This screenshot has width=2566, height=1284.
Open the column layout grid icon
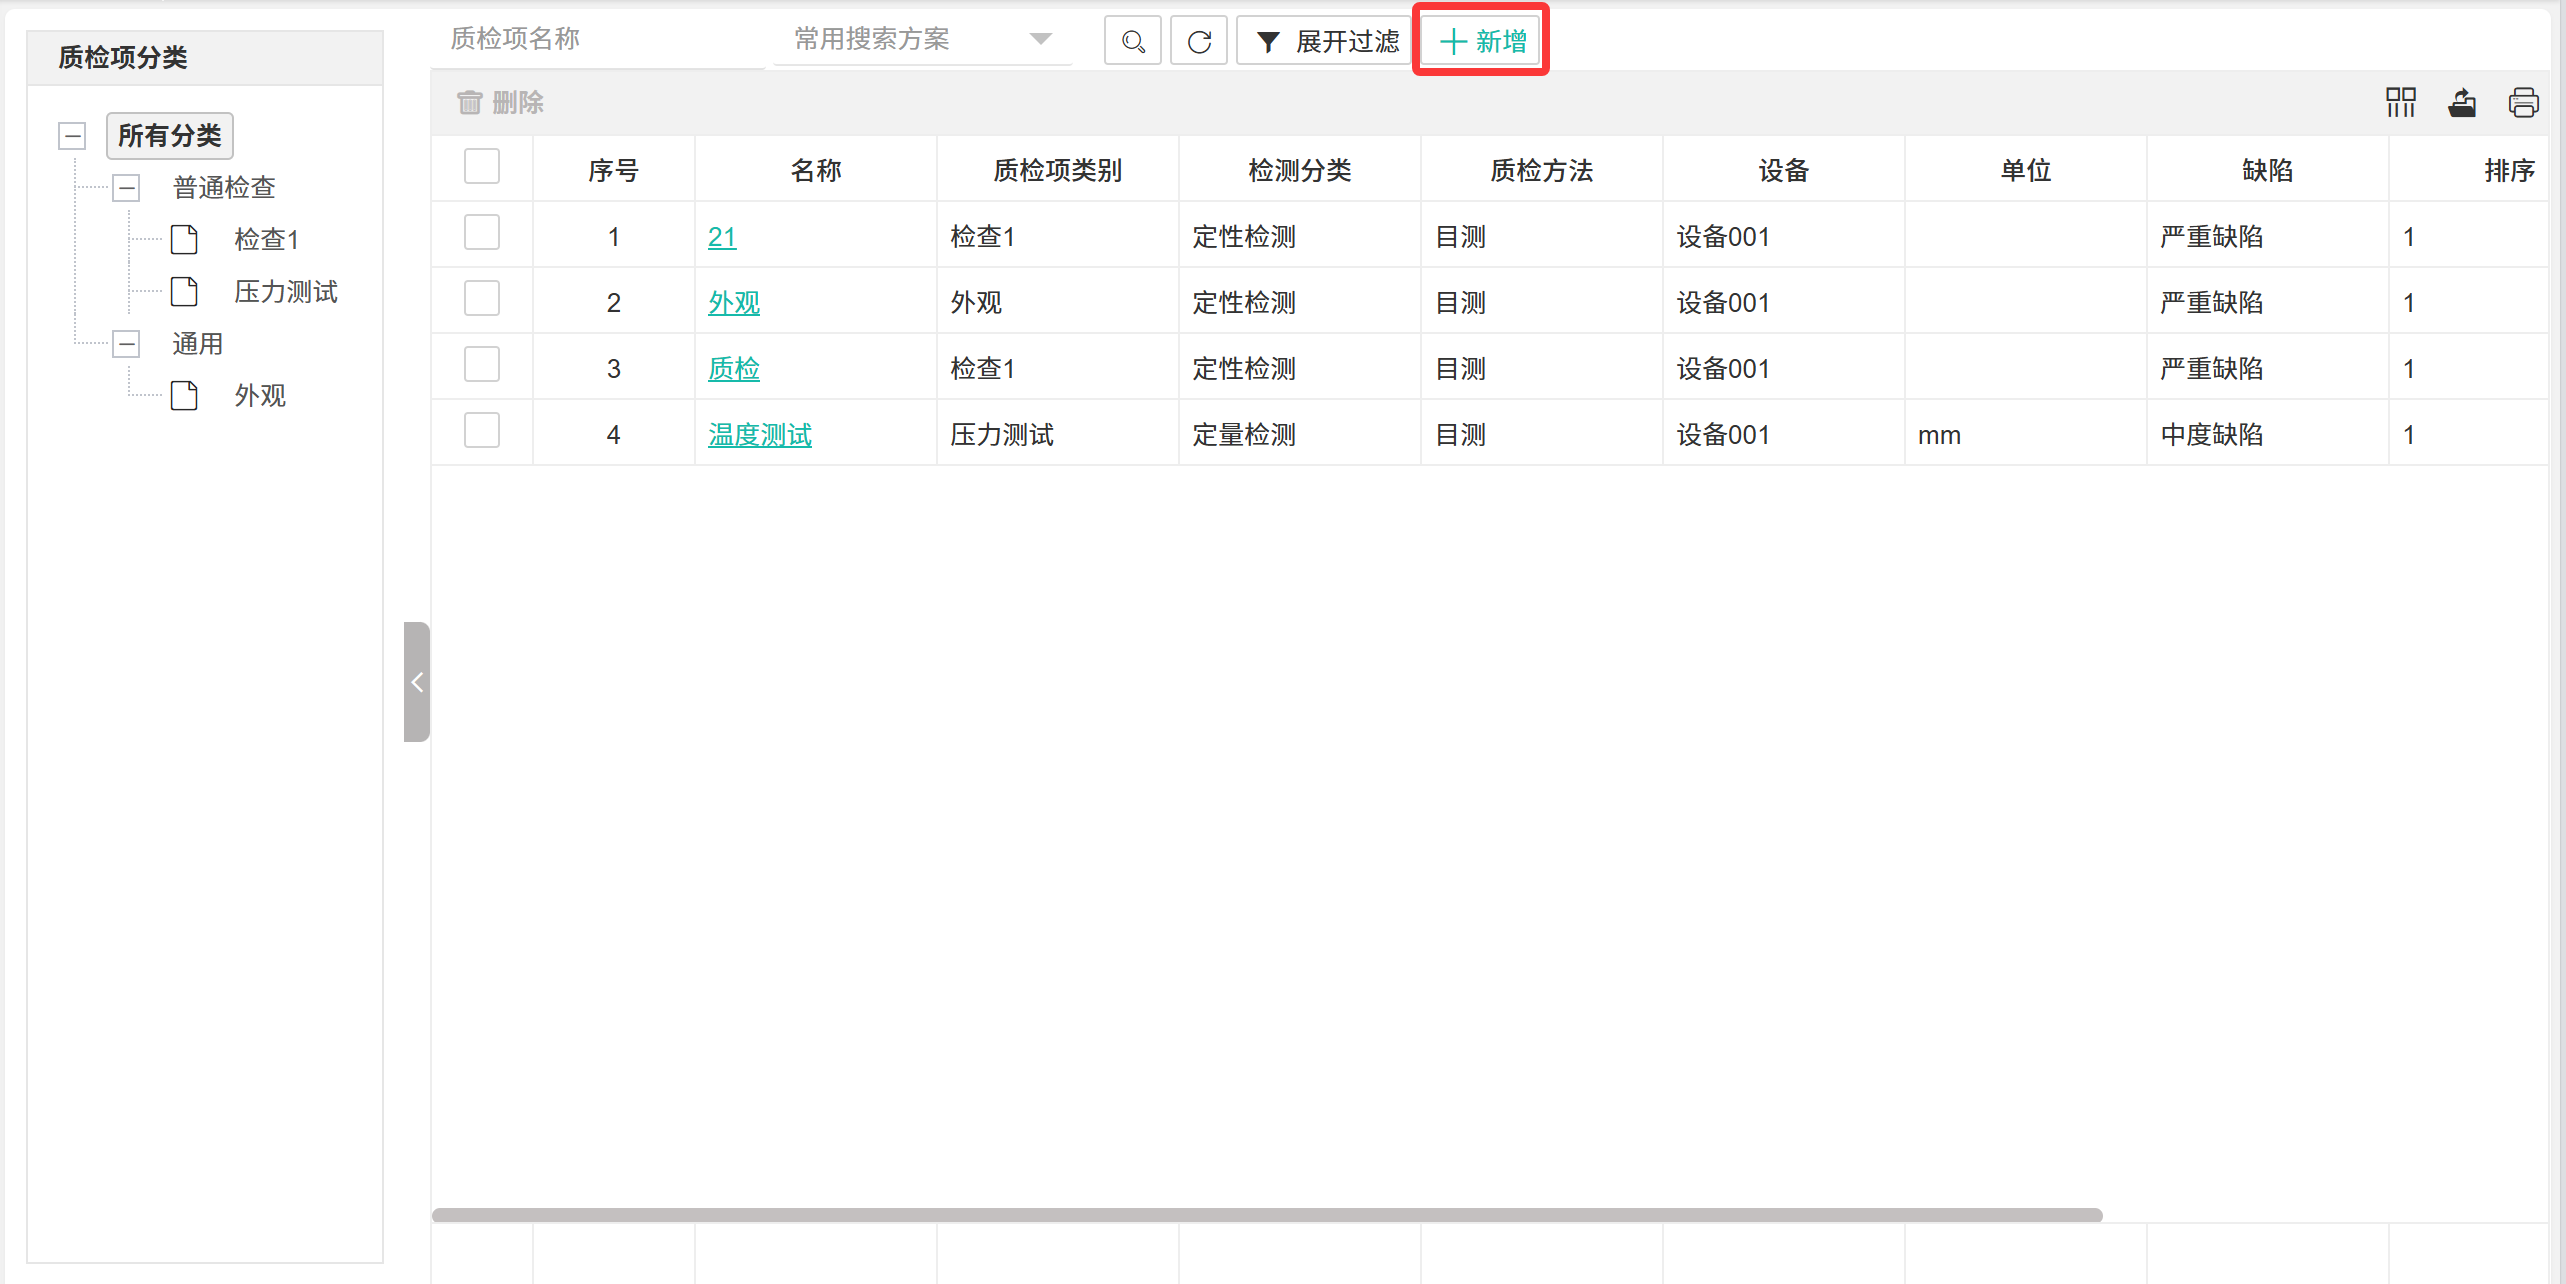pyautogui.click(x=2400, y=102)
